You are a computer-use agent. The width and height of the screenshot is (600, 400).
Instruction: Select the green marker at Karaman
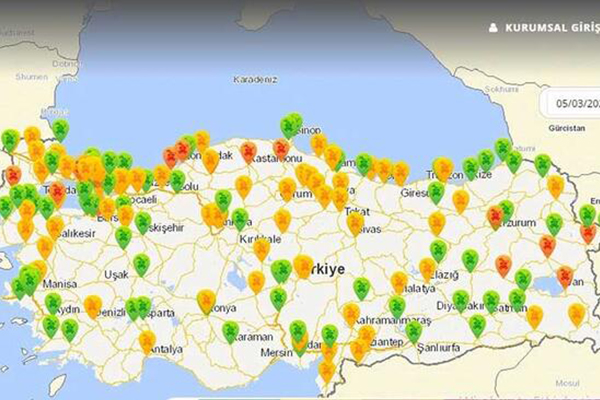(x=231, y=331)
